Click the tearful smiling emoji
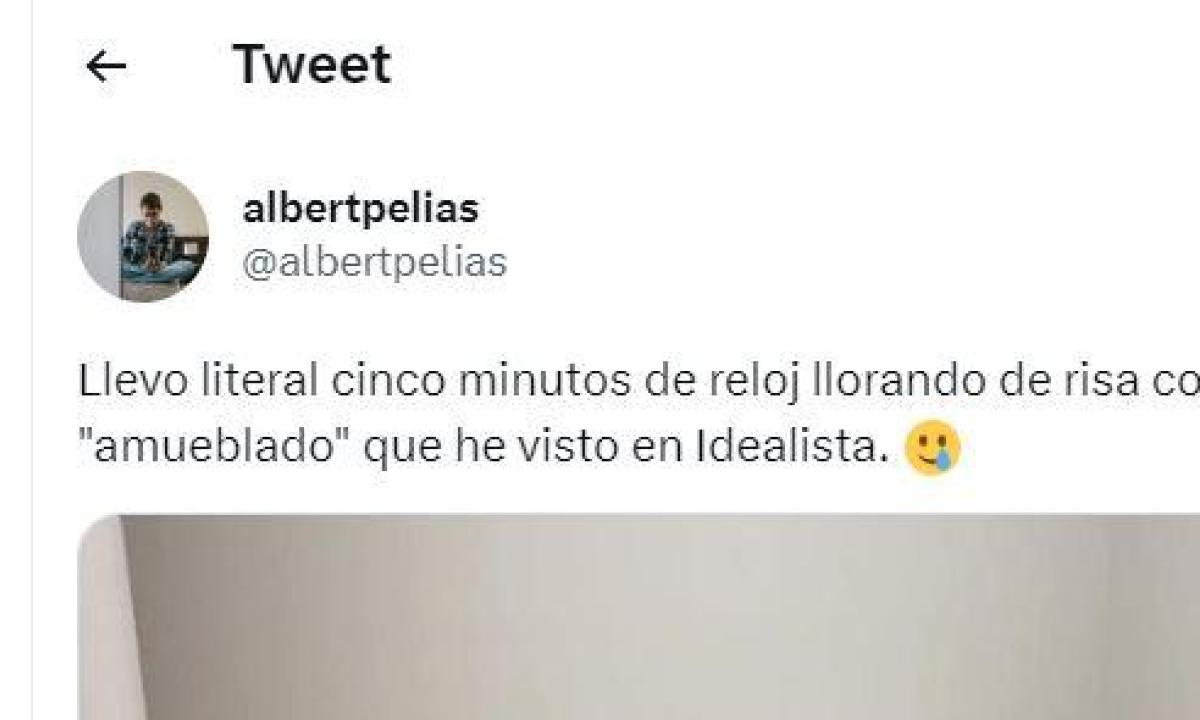This screenshot has height=720, width=1200. pos(932,448)
